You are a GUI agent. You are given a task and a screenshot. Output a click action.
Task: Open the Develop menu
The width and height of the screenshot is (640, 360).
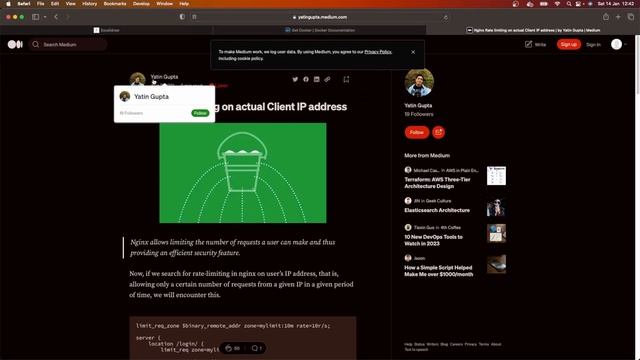141,4
